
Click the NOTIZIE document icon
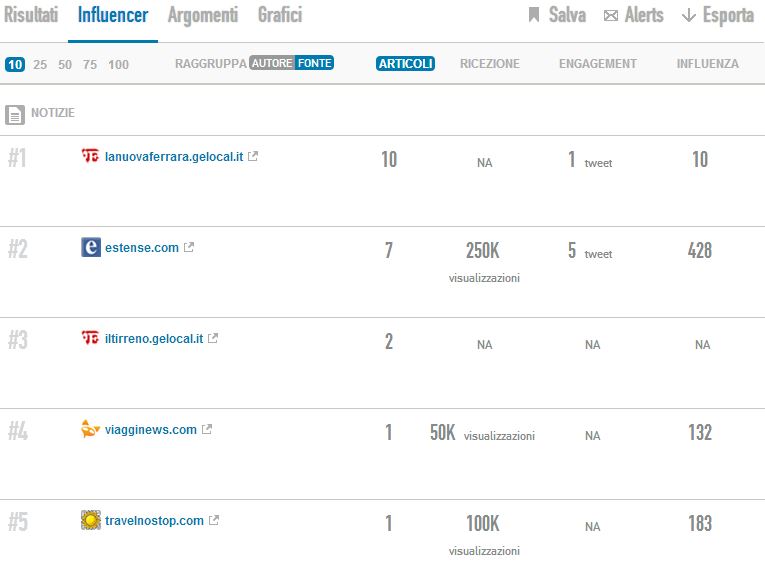pos(15,115)
